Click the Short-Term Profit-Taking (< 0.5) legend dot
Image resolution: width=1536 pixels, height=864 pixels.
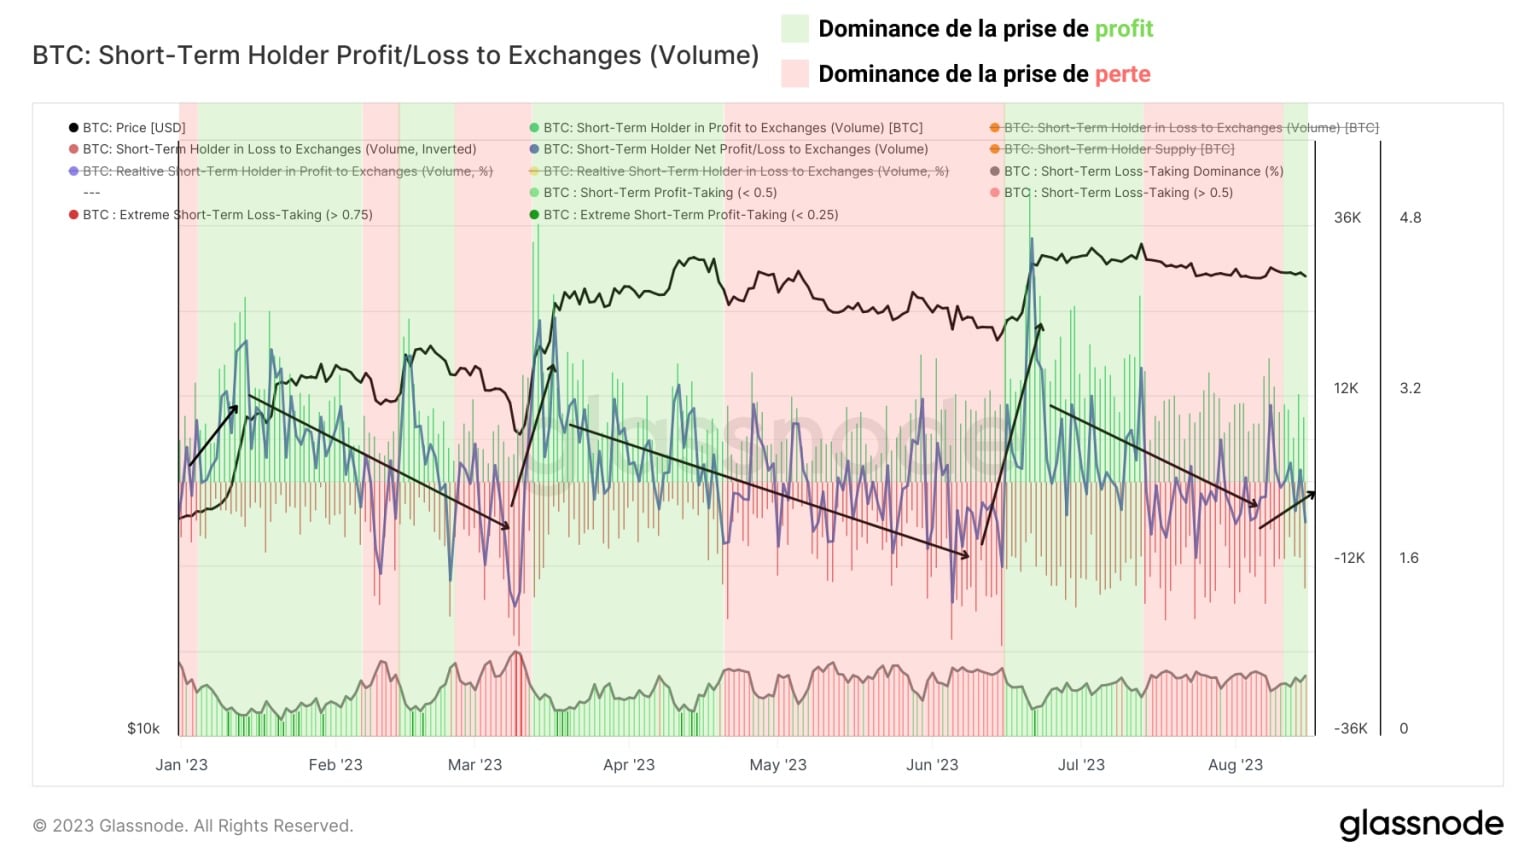point(535,193)
